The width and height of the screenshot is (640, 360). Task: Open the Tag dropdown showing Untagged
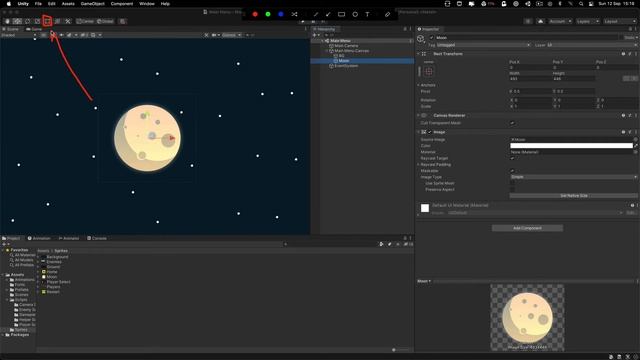(x=483, y=45)
